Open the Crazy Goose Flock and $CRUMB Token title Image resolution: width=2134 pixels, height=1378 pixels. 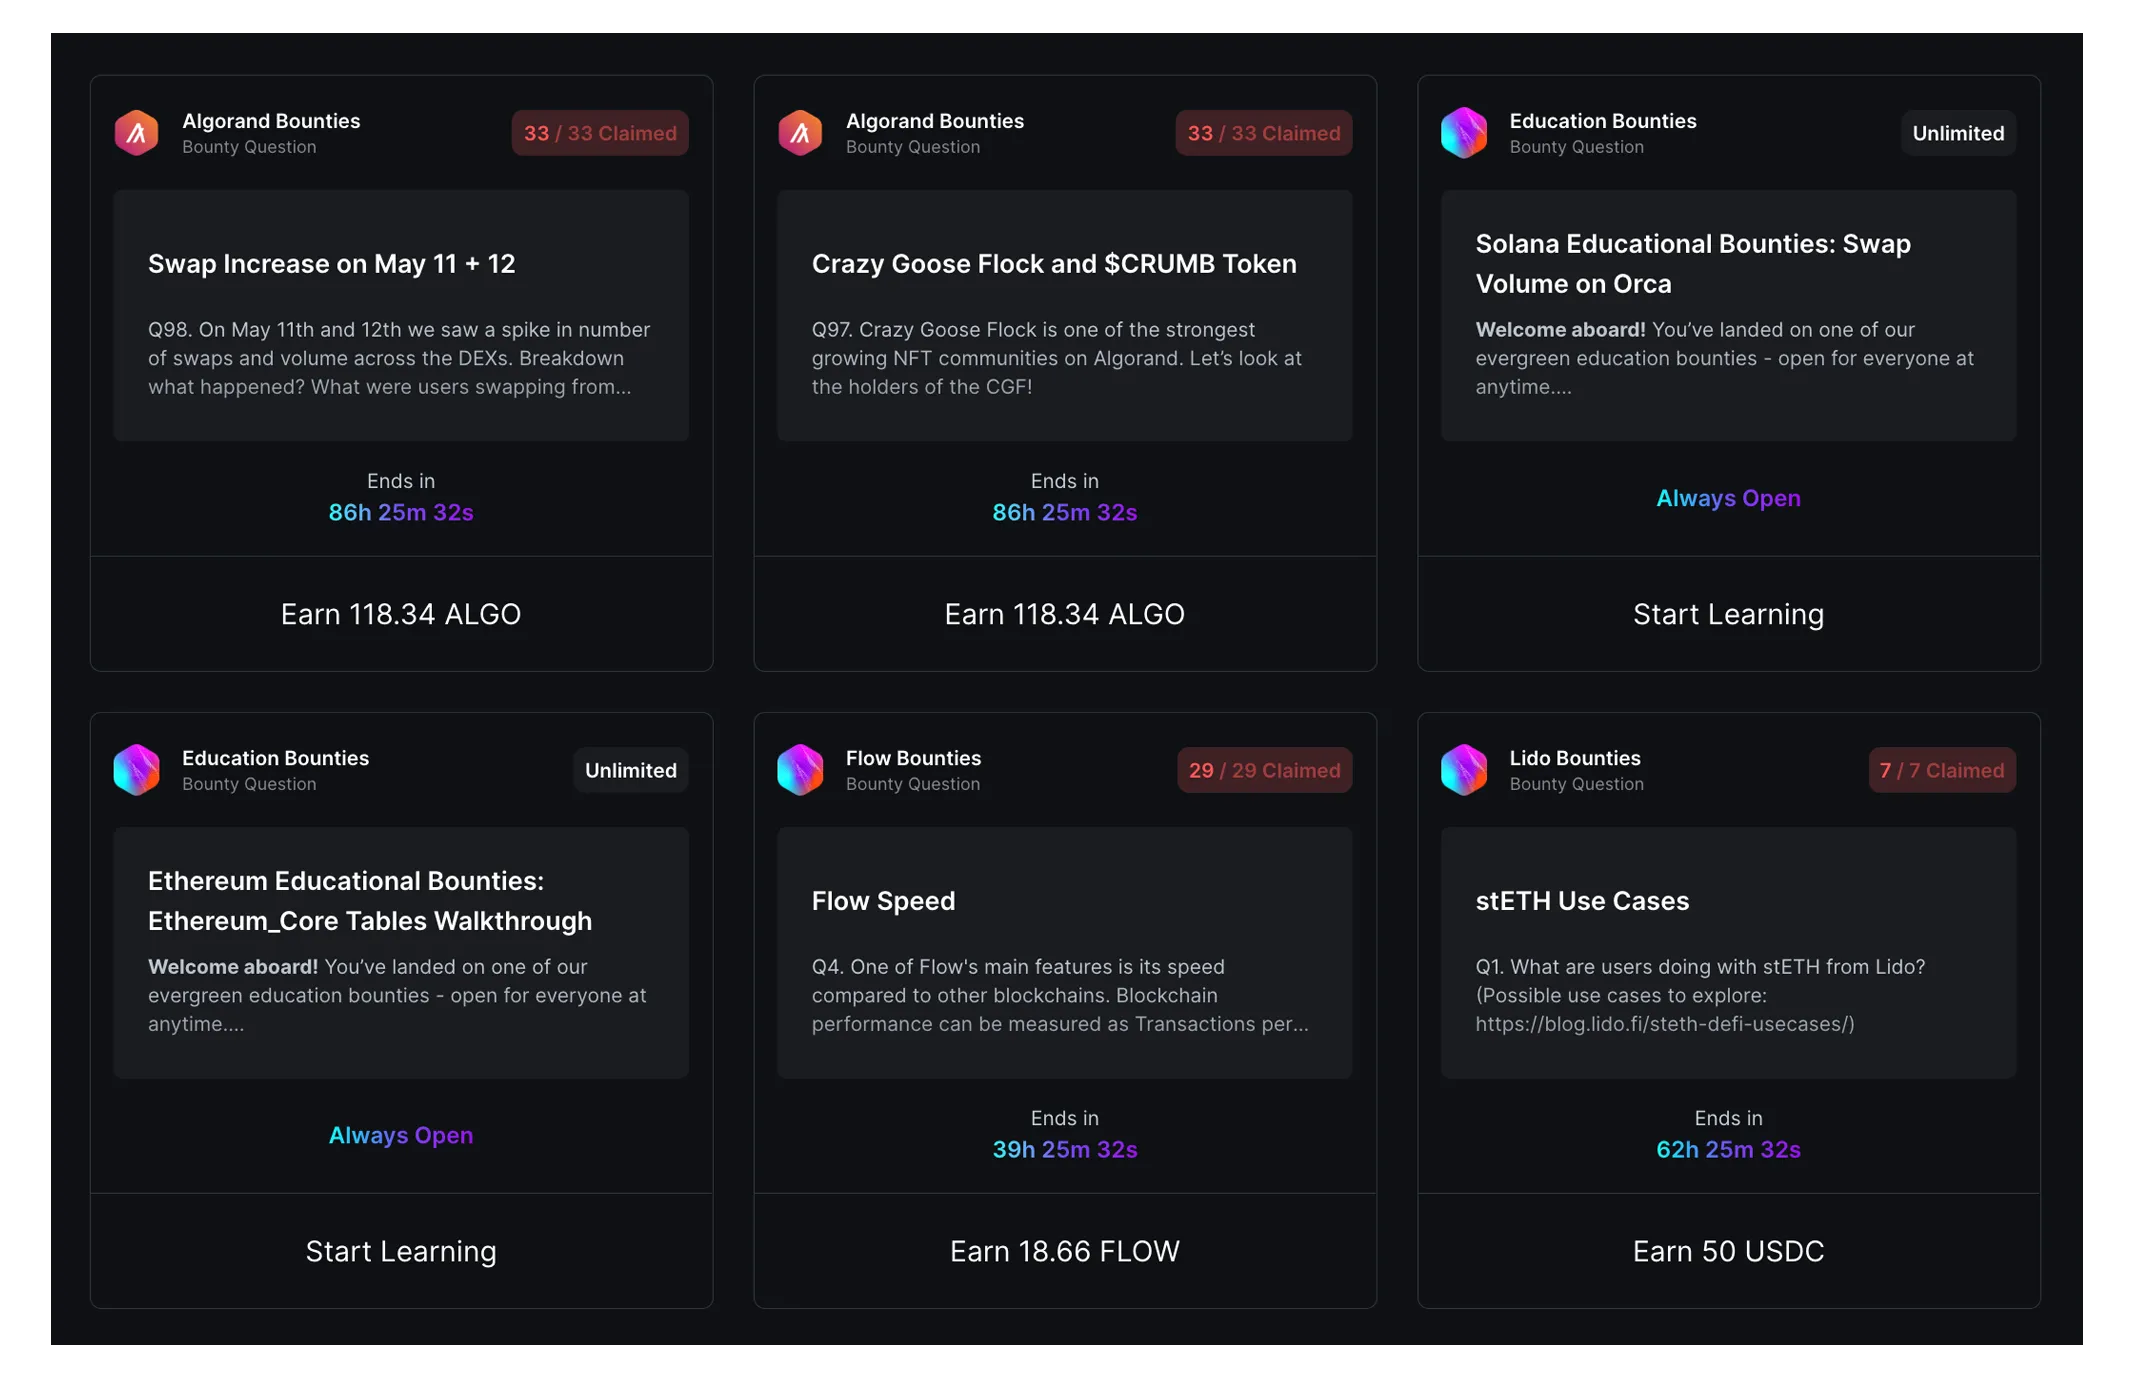(x=1054, y=264)
